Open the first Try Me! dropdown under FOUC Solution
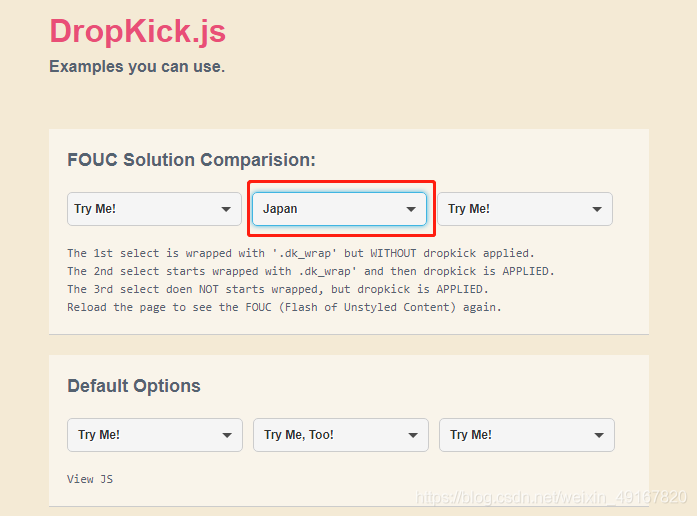 tap(154, 209)
